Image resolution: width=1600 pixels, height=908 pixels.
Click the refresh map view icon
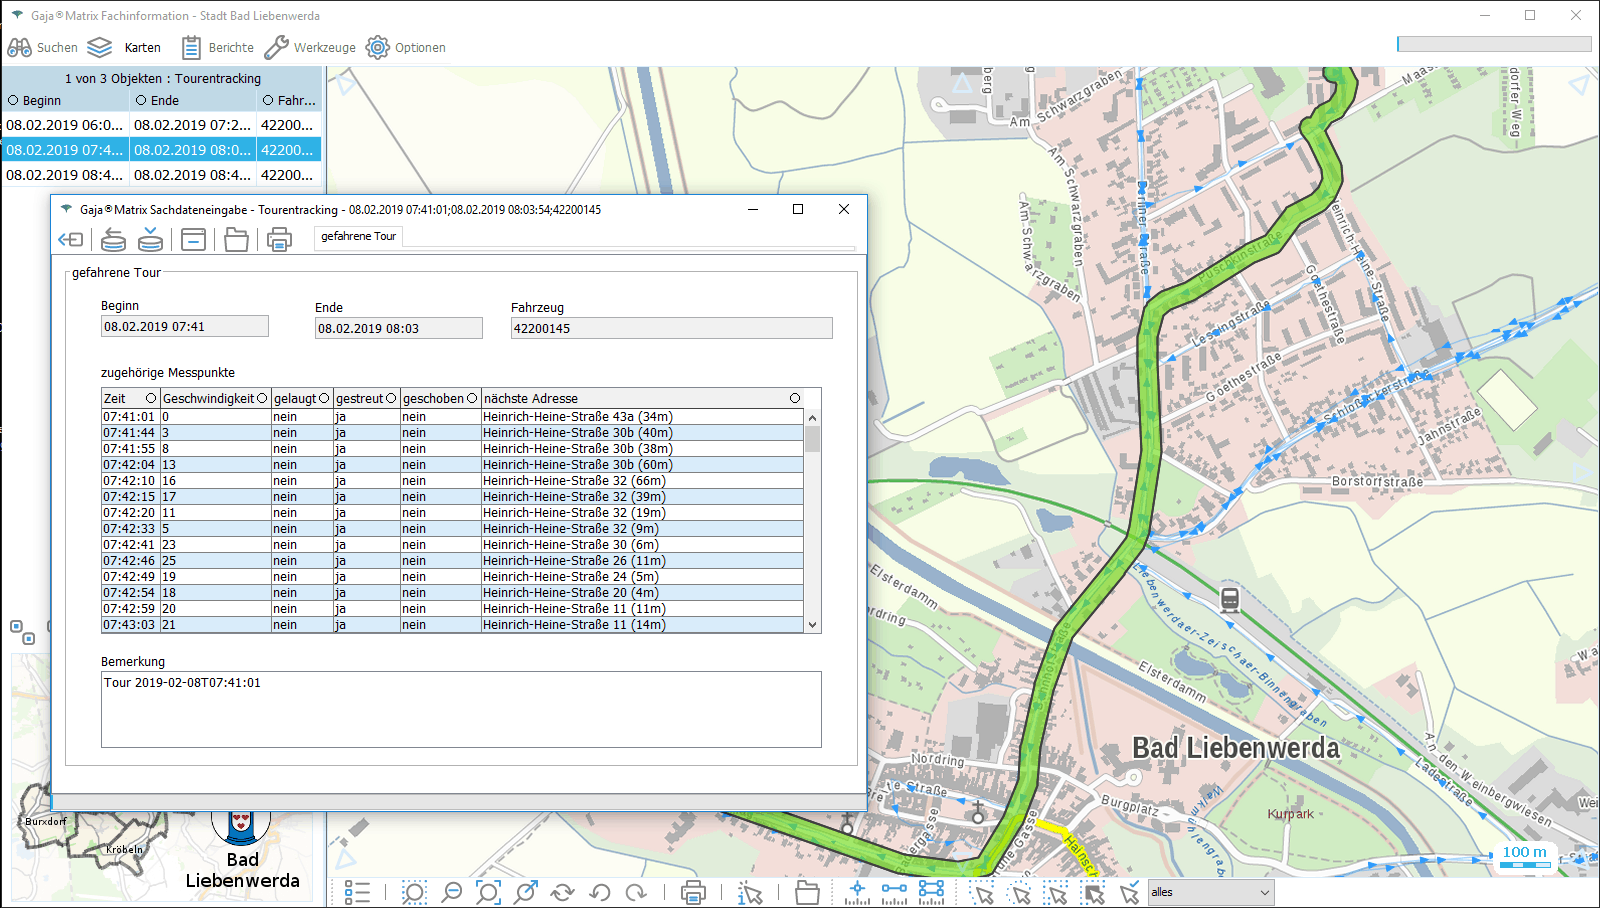563,892
